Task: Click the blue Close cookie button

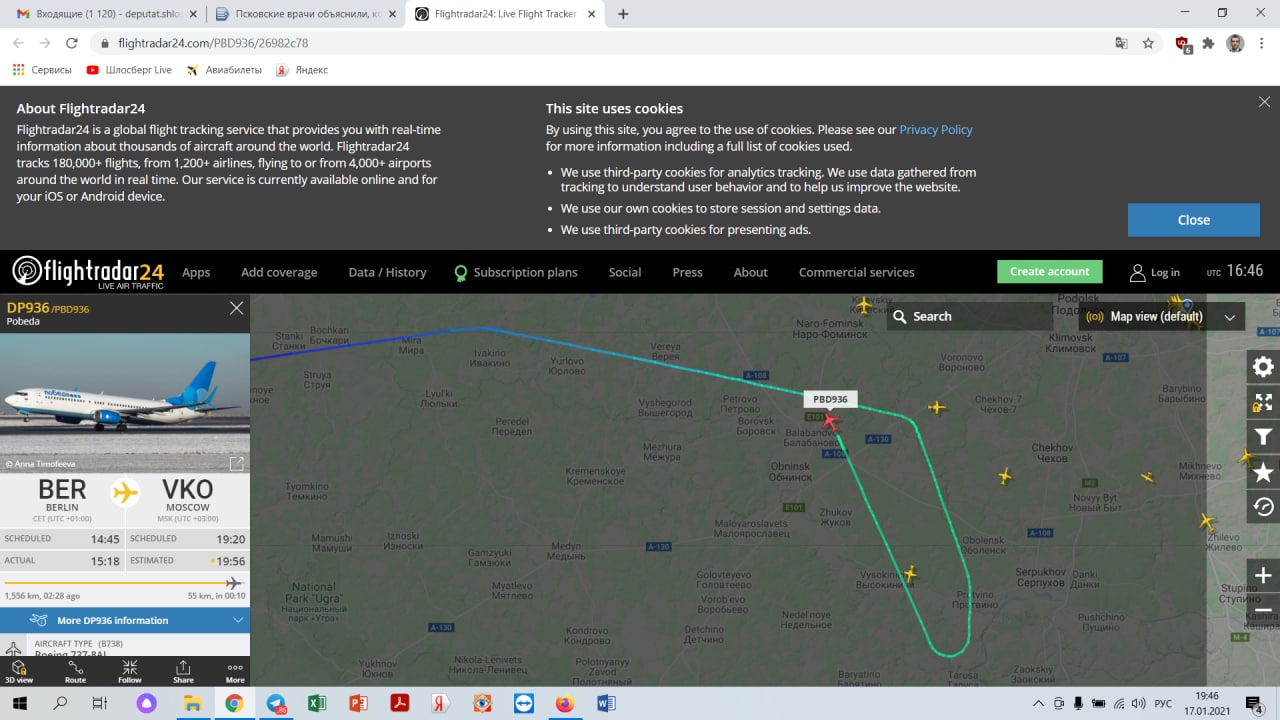Action: point(1193,220)
